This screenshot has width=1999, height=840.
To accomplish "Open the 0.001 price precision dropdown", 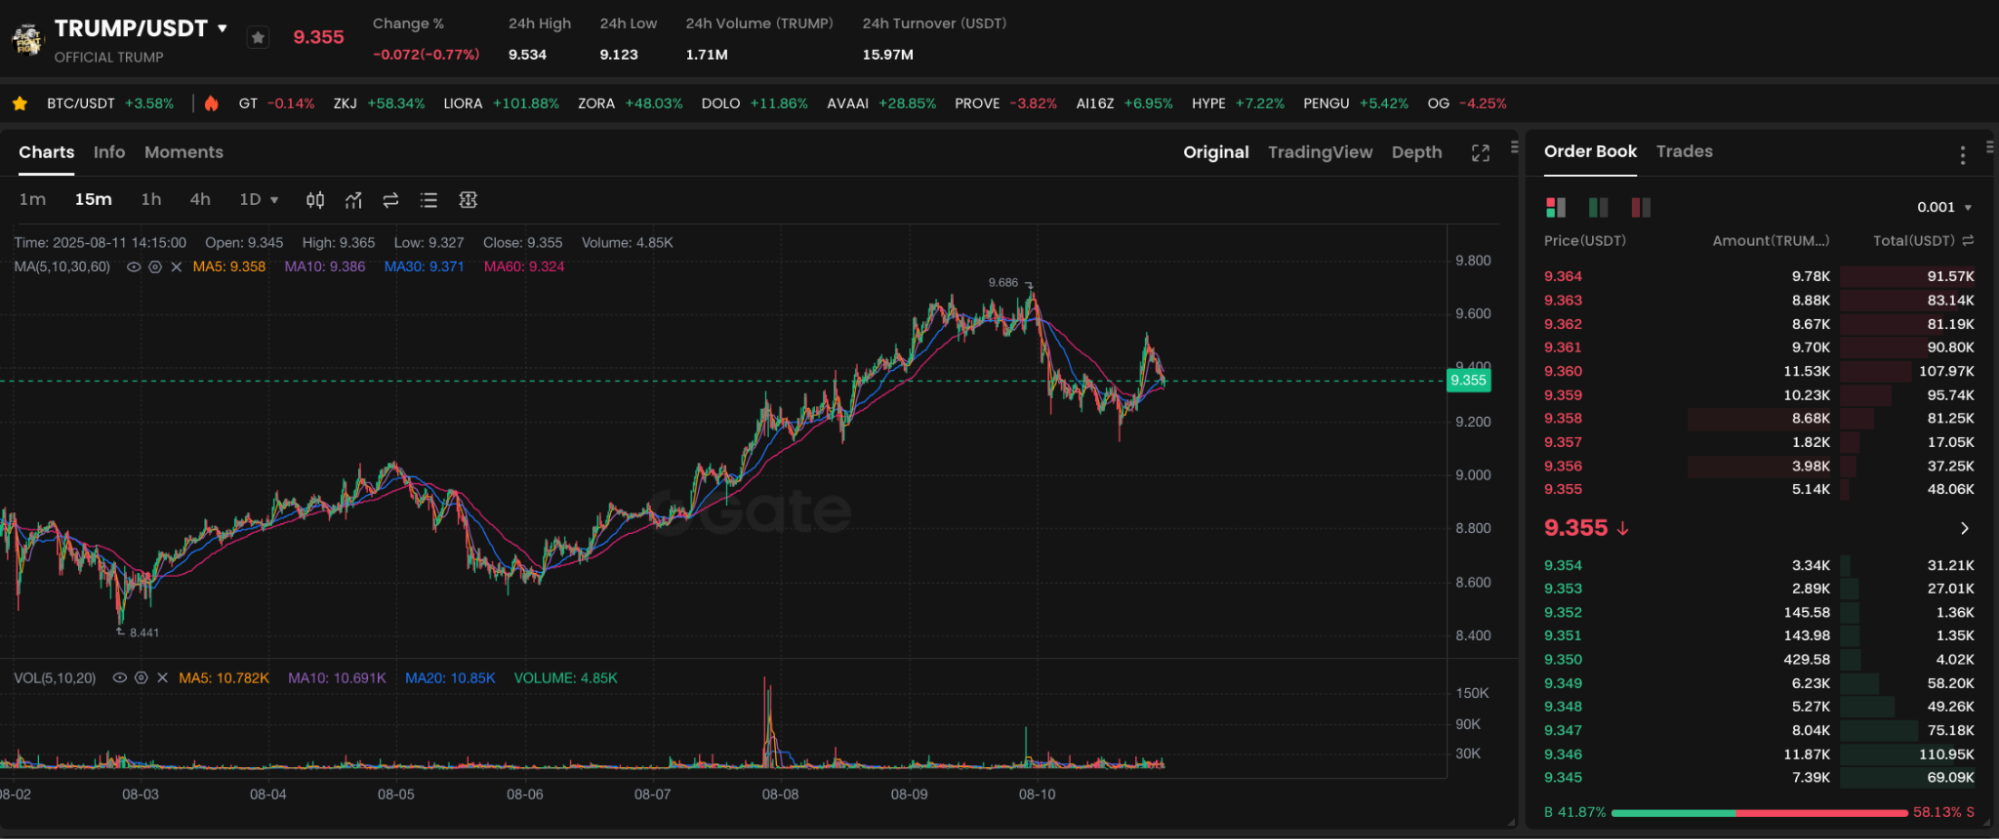I will [x=1944, y=207].
